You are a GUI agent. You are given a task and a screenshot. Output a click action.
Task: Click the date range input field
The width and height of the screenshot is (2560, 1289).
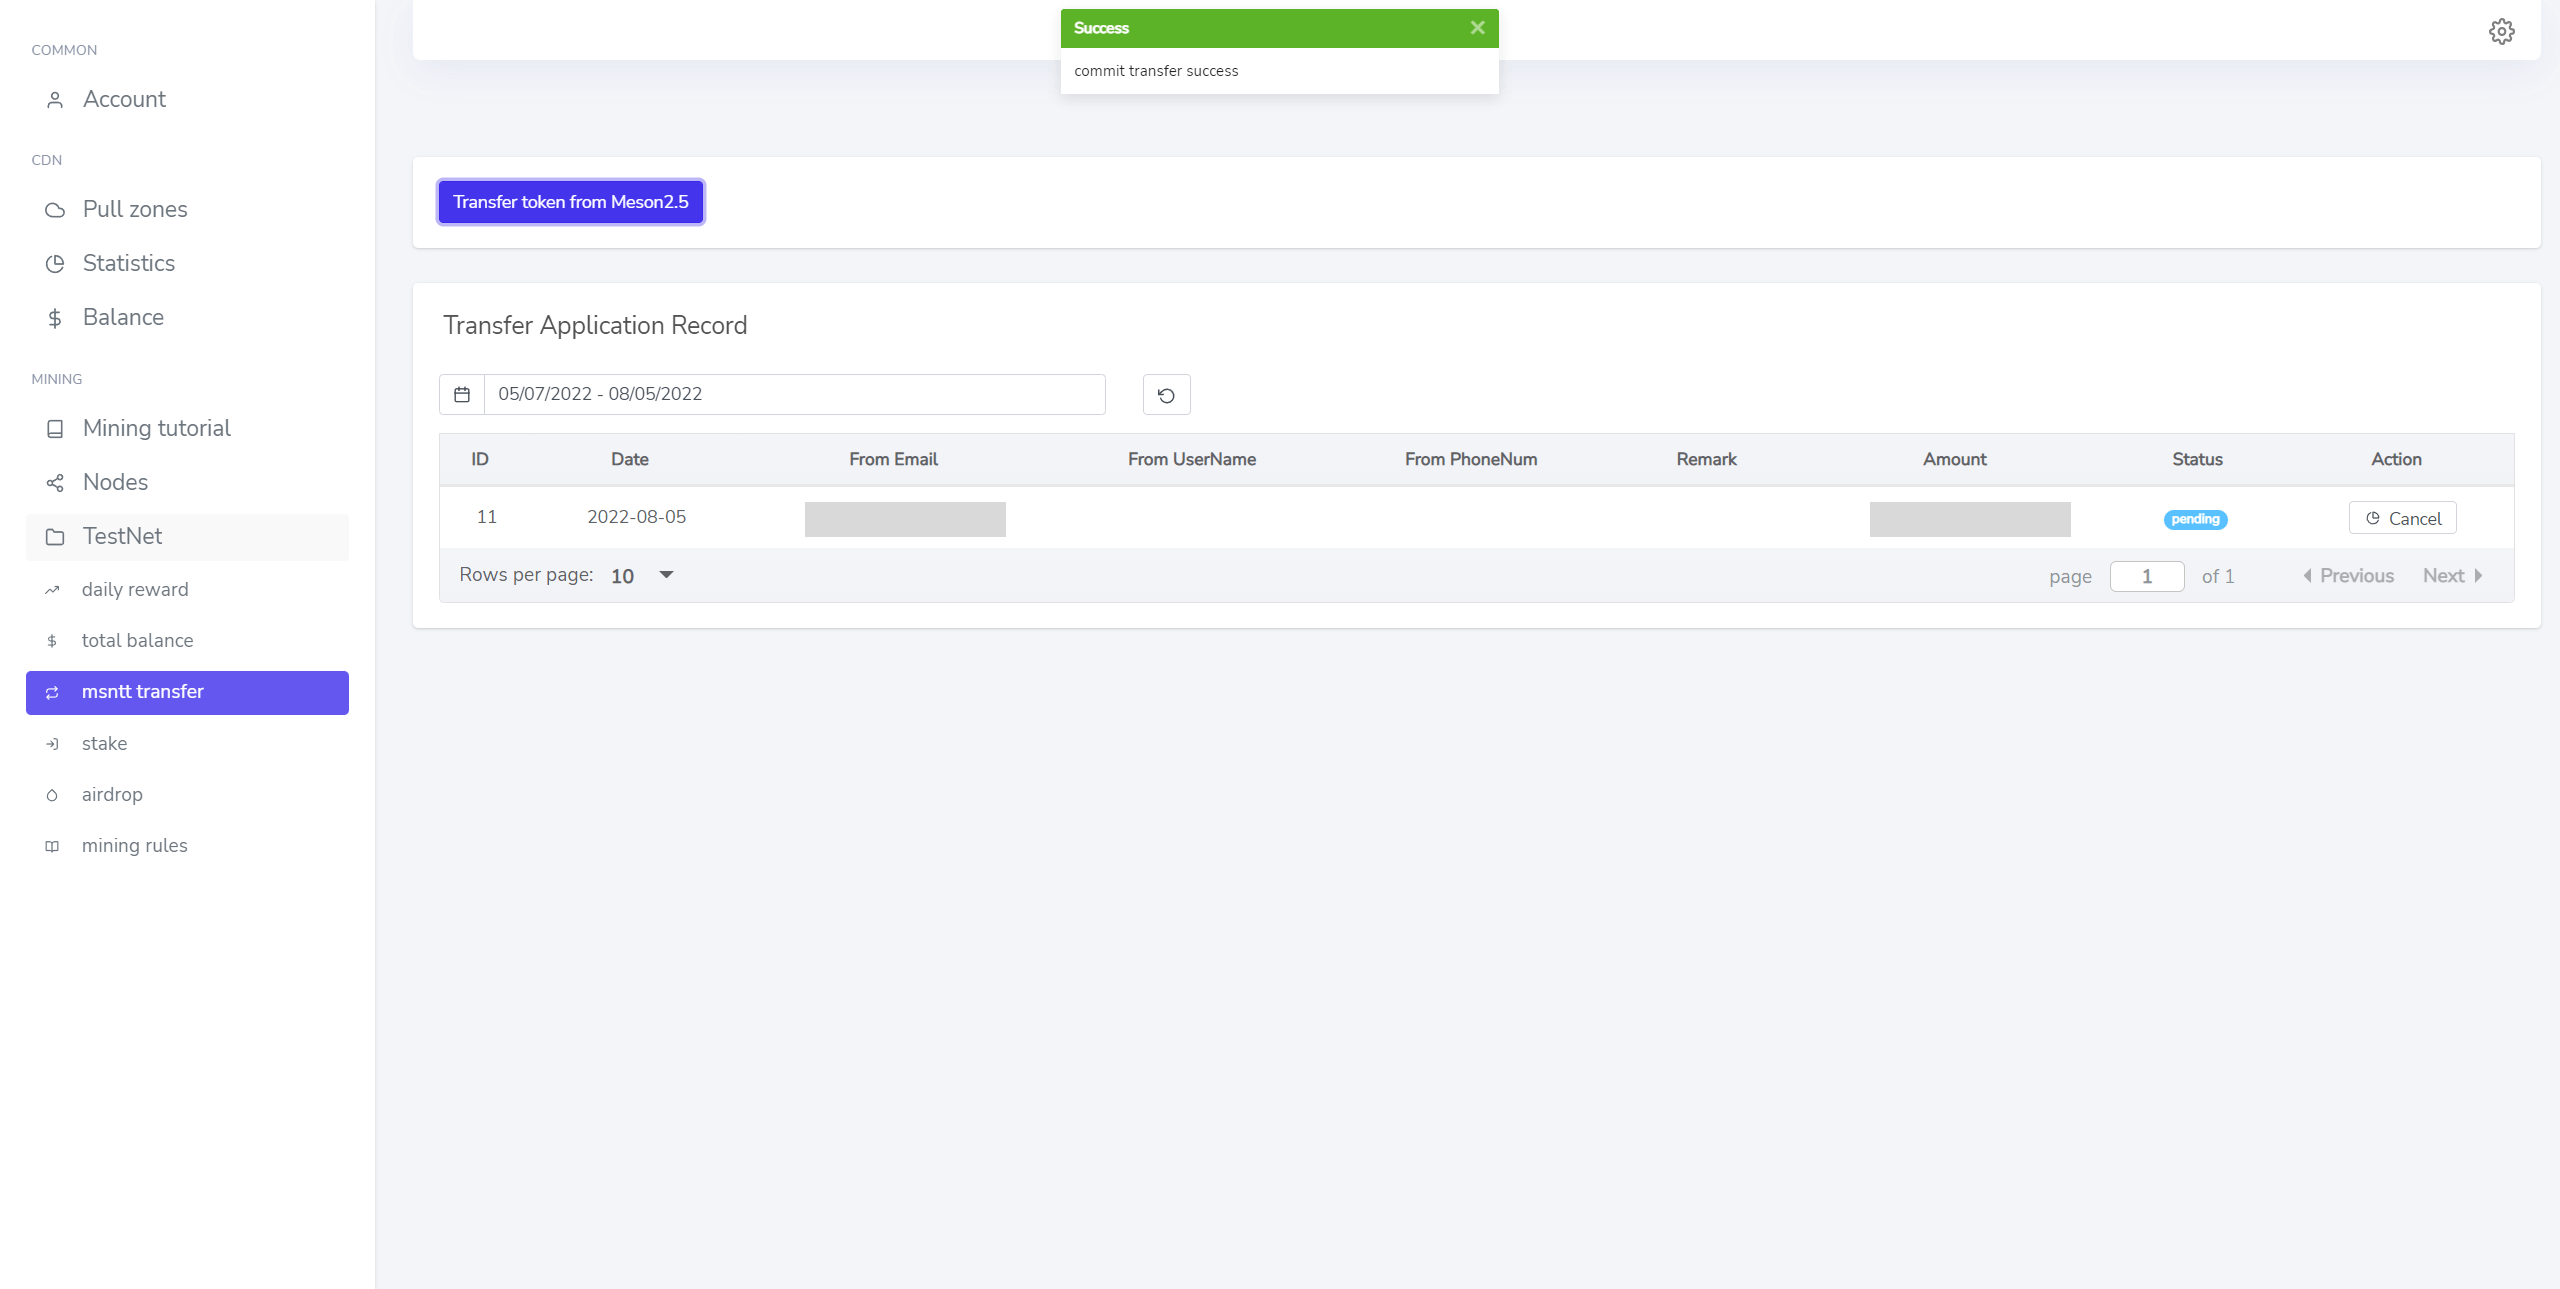click(x=795, y=395)
